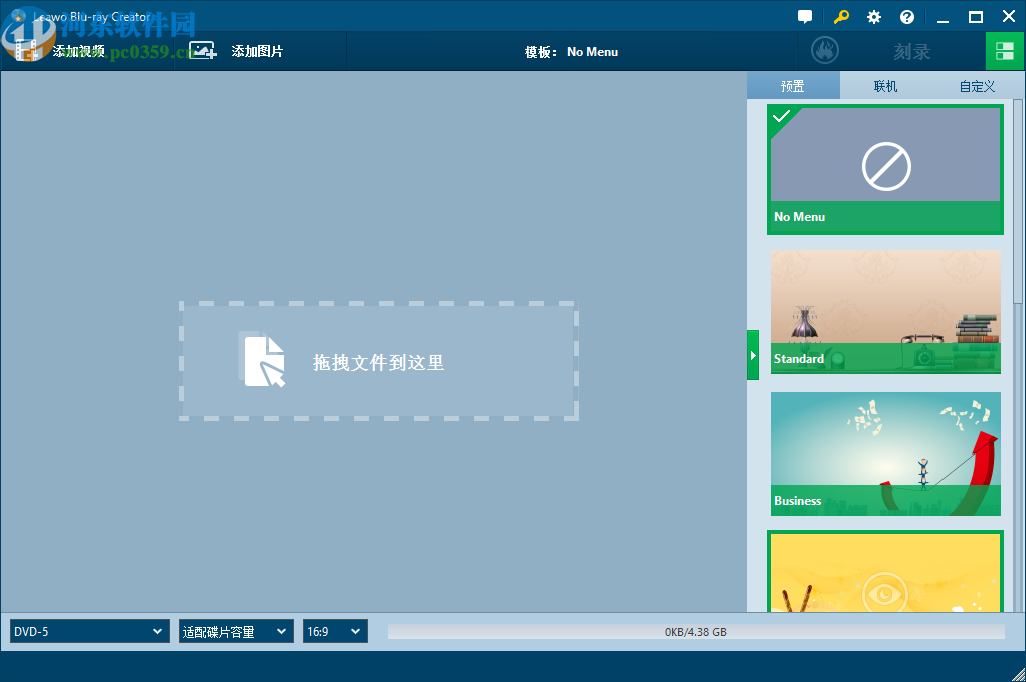
Task: Open the DVD-5 disc type dropdown
Action: (88, 631)
